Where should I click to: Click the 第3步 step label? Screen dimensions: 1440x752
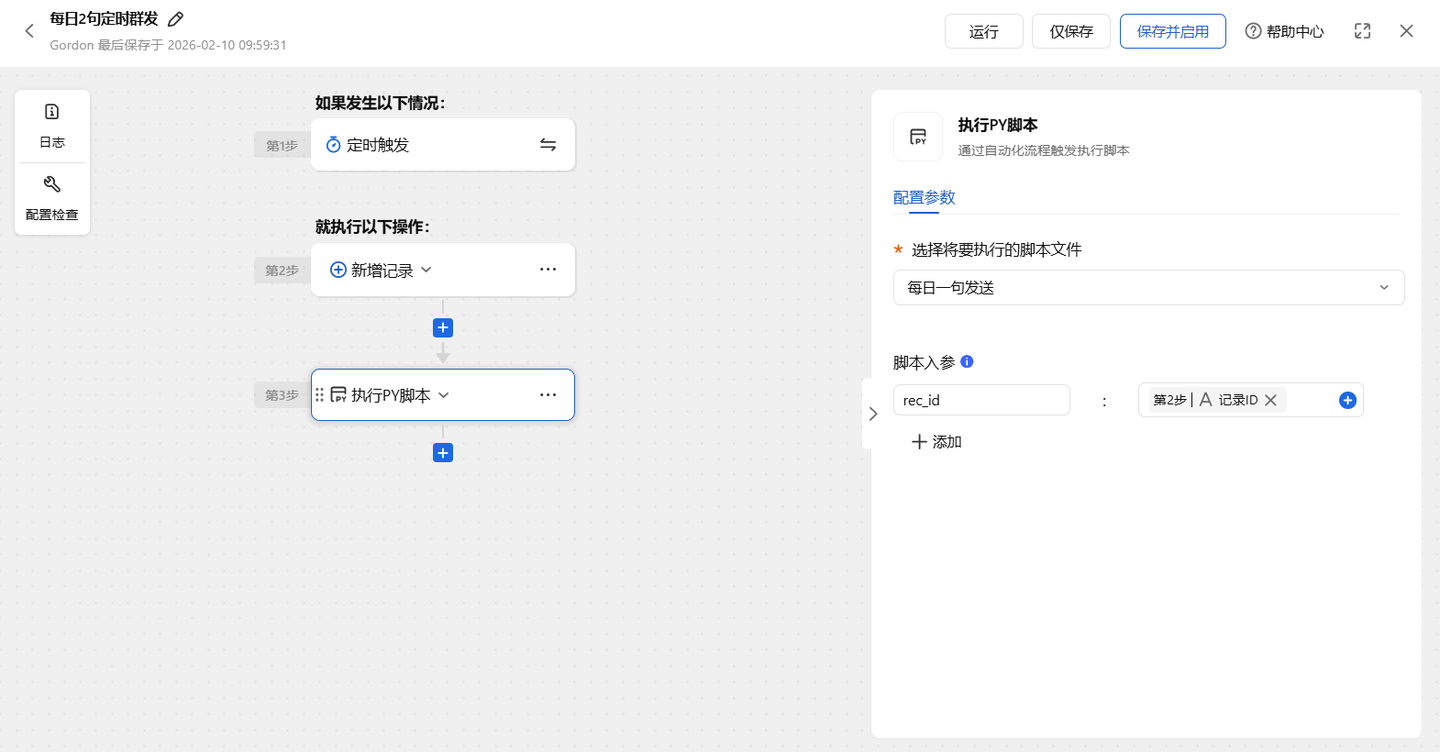(x=281, y=395)
